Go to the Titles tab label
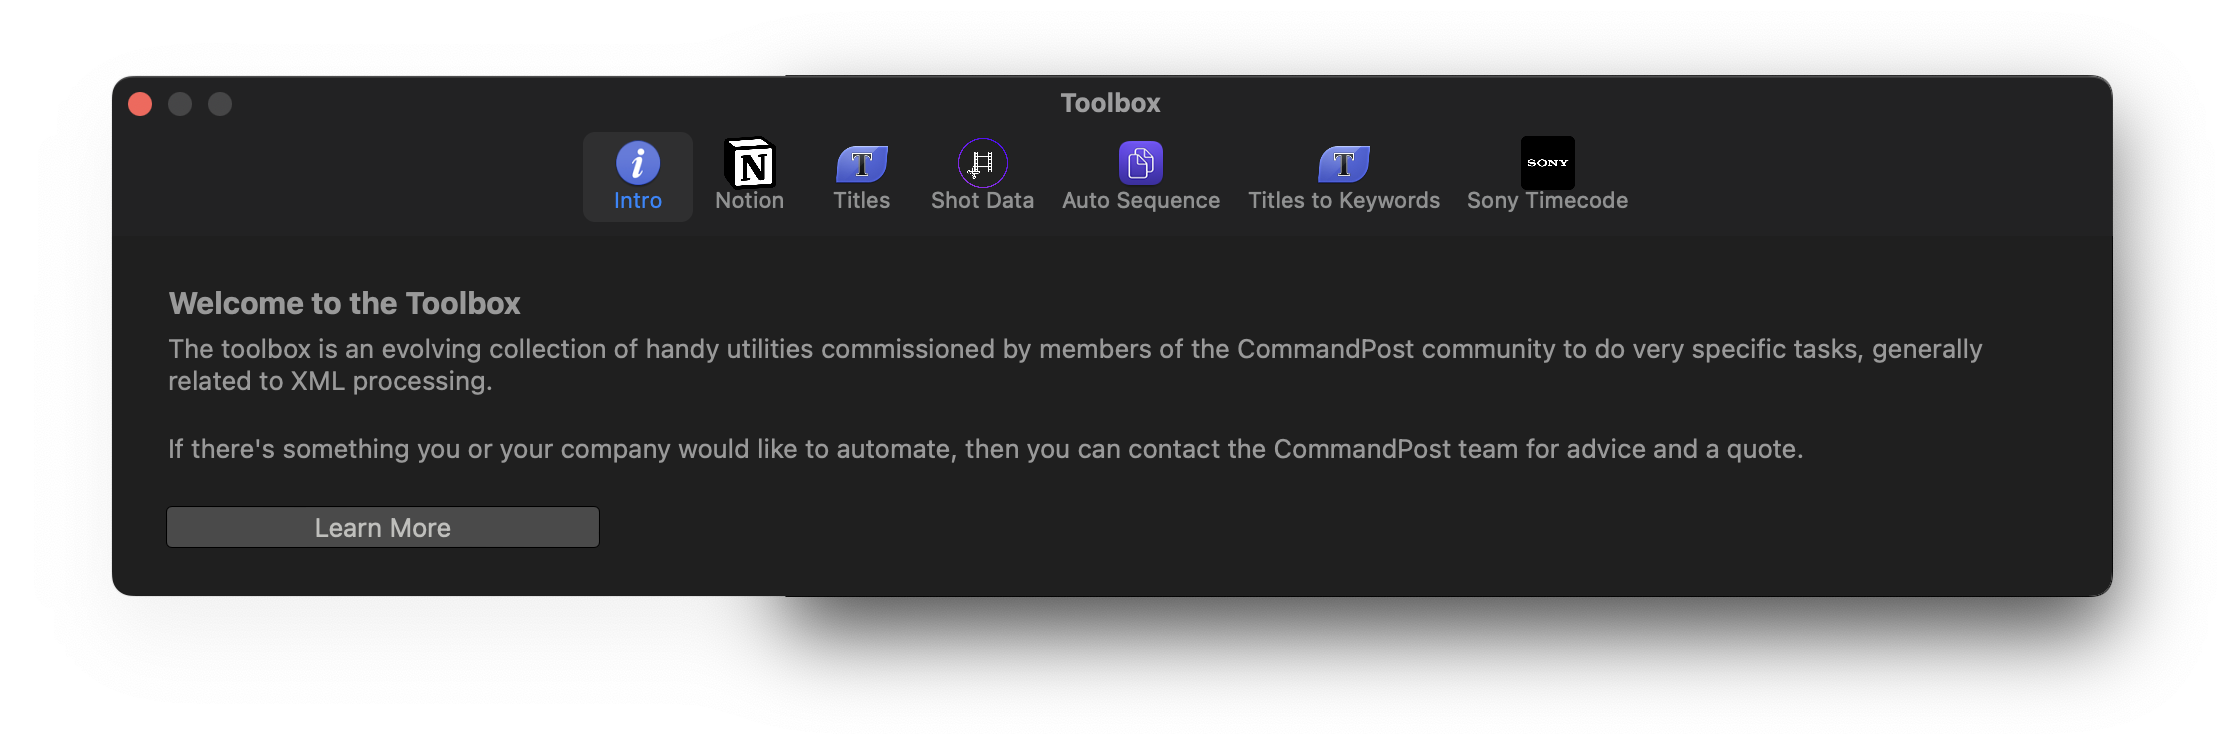Image resolution: width=2224 pixels, height=744 pixels. pyautogui.click(x=862, y=201)
